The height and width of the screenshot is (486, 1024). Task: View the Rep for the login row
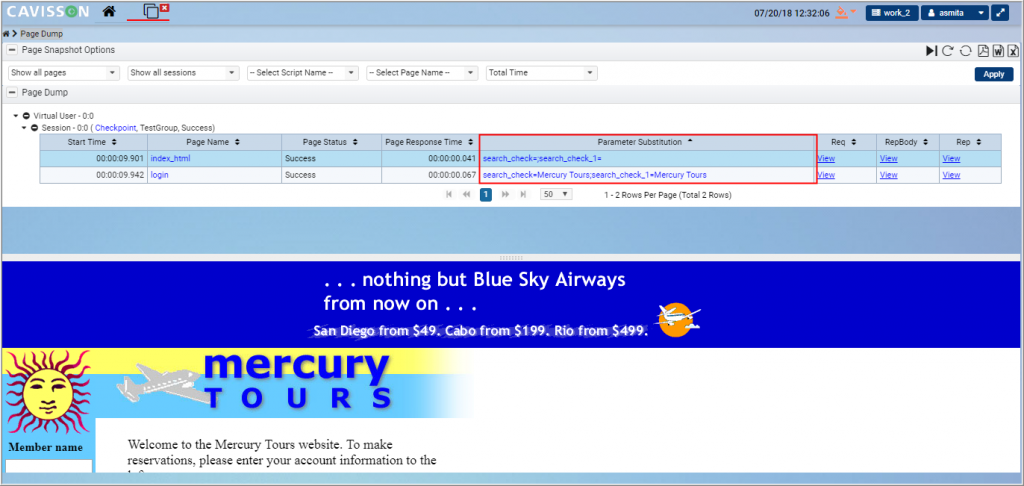tap(952, 175)
